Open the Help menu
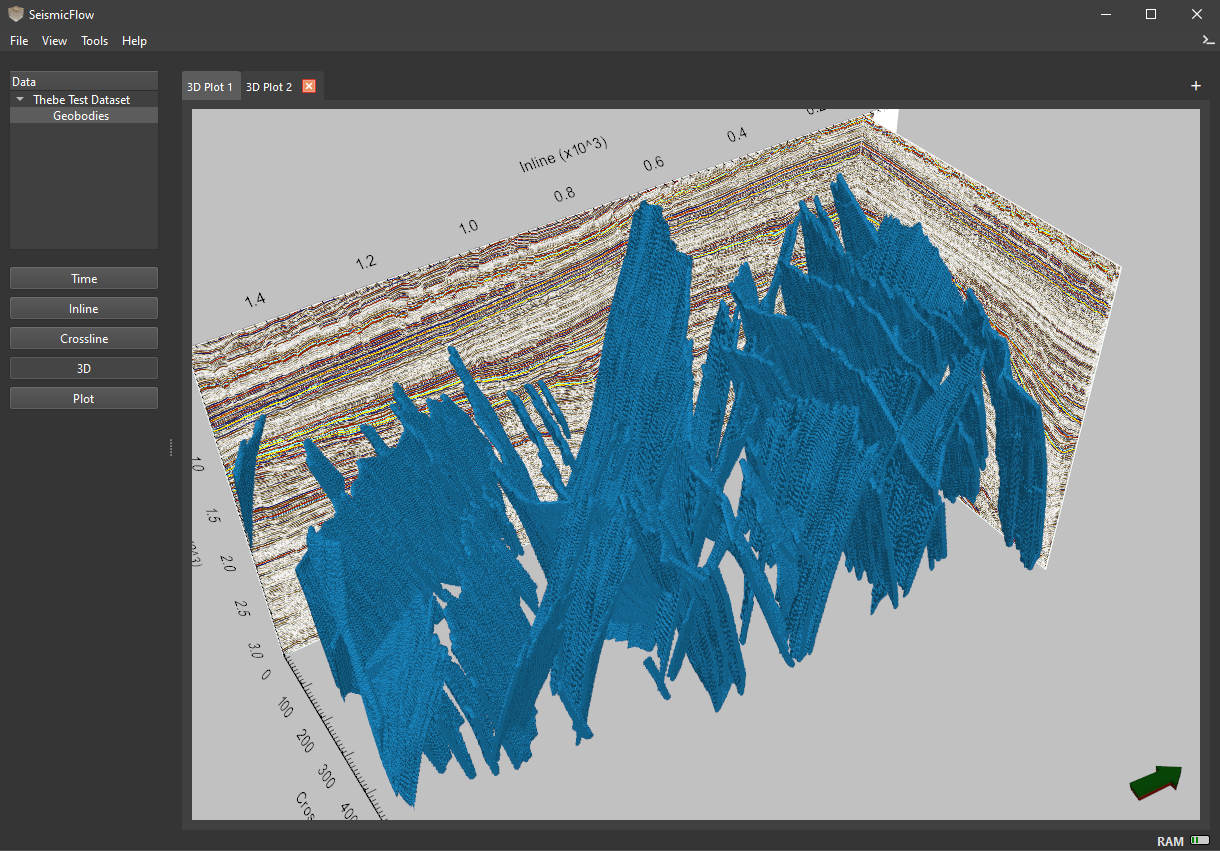Viewport: 1220px width, 851px height. click(134, 41)
